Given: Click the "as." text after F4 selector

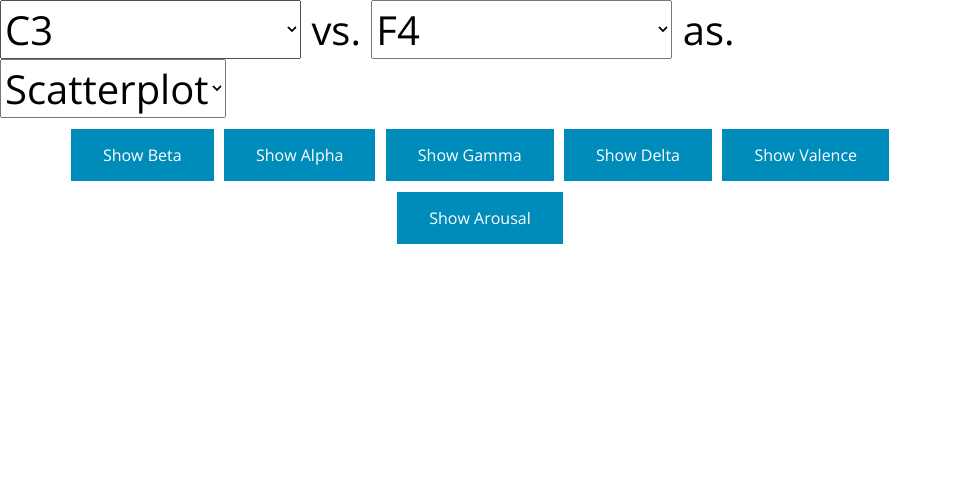Looking at the screenshot, I should pyautogui.click(x=708, y=32).
